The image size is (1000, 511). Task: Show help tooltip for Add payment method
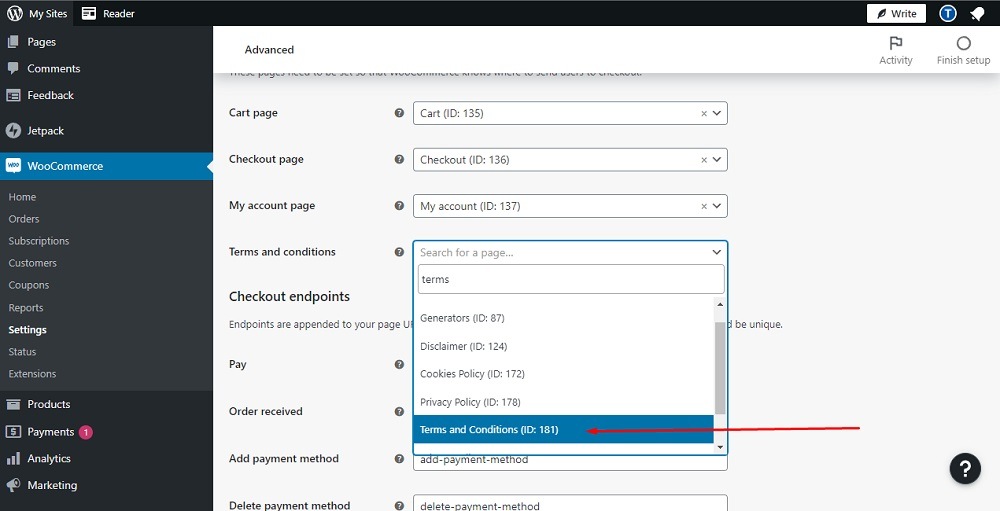point(399,459)
